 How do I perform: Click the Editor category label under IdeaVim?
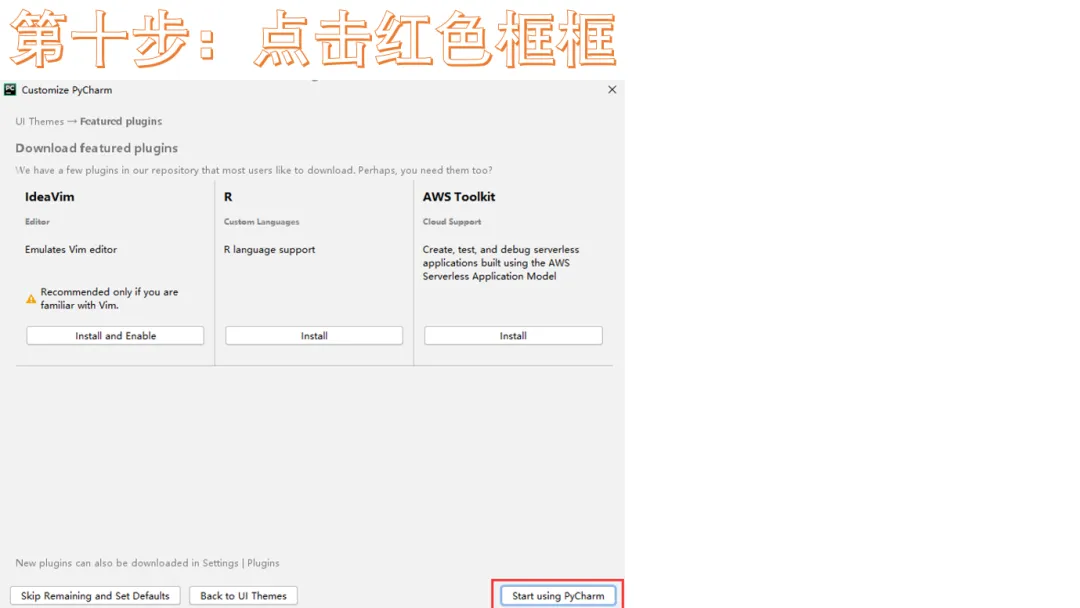(x=37, y=222)
